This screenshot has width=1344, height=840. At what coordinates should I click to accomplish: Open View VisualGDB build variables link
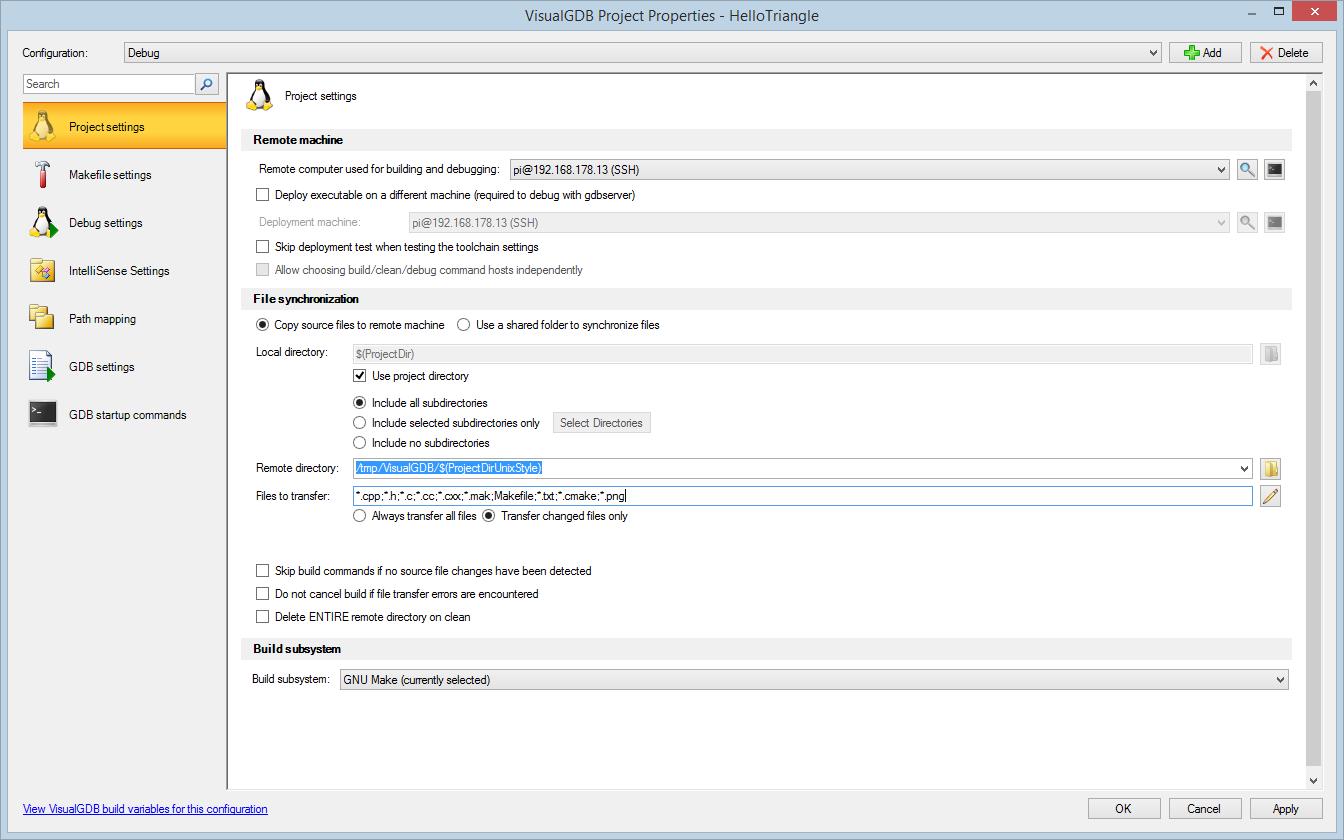(145, 809)
